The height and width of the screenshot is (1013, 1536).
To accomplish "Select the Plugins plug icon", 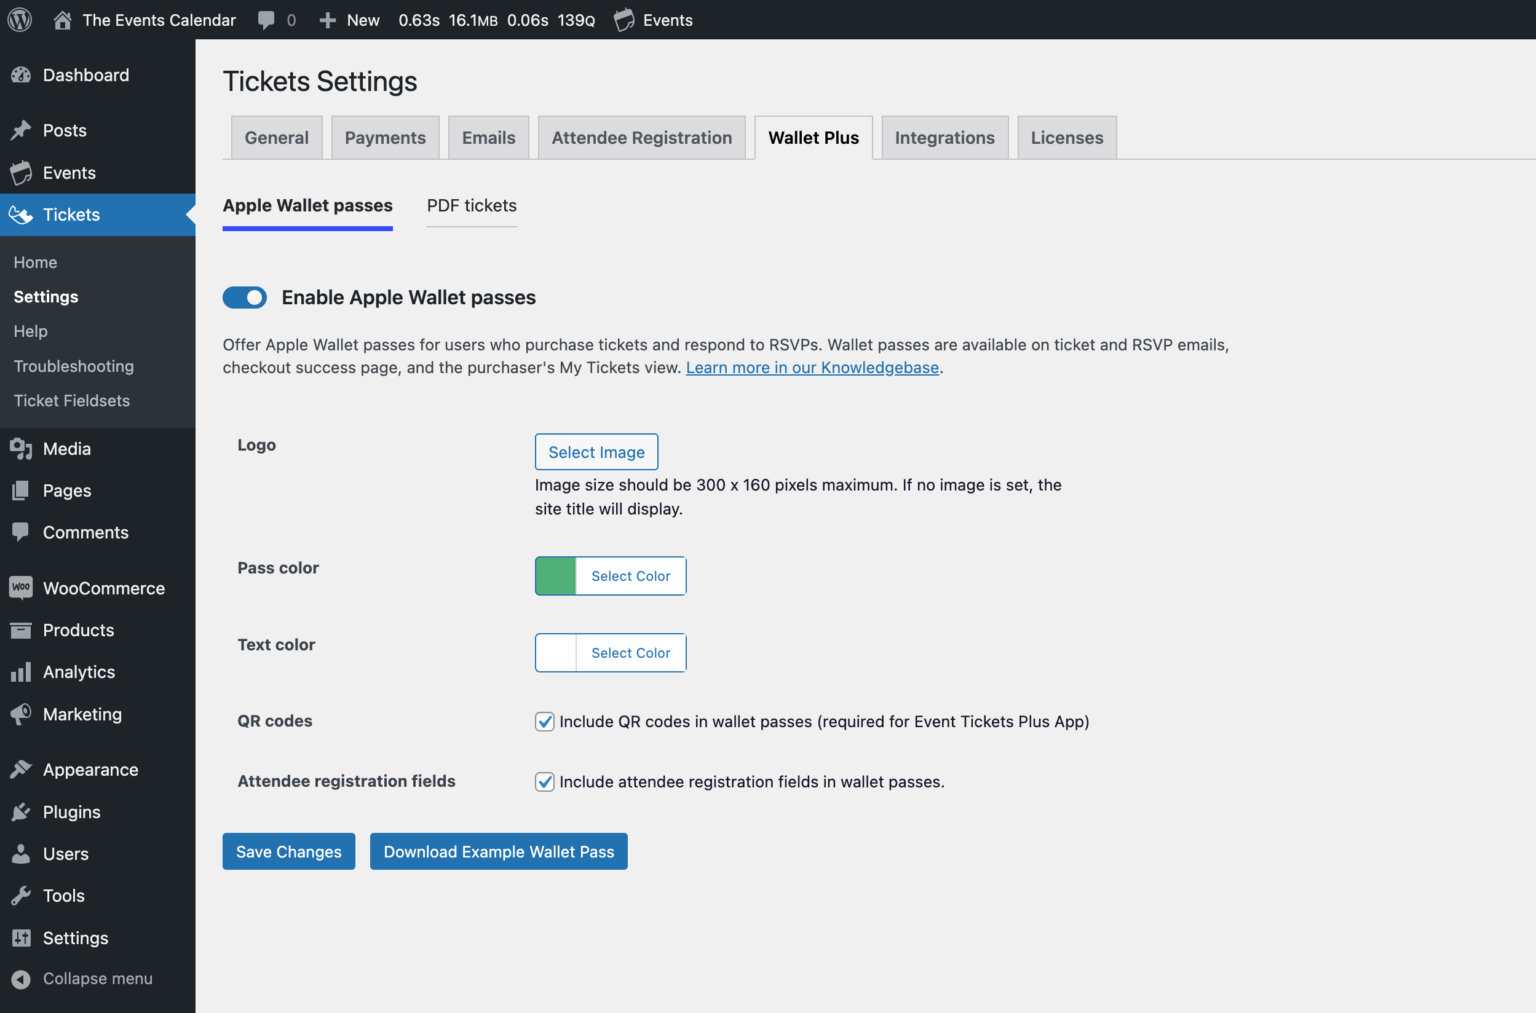I will coord(20,811).
